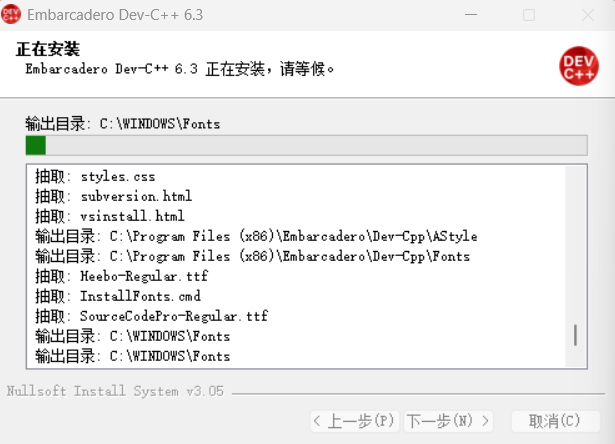Minimize the installer window

pyautogui.click(x=471, y=15)
